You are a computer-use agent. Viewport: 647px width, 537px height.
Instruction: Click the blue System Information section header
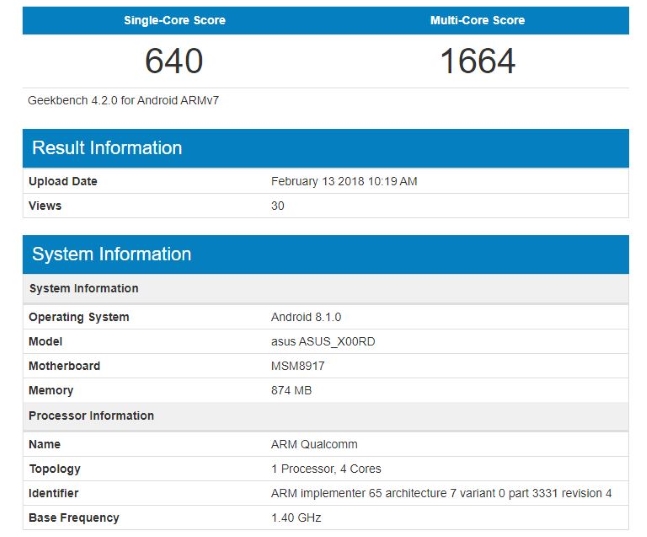click(111, 254)
